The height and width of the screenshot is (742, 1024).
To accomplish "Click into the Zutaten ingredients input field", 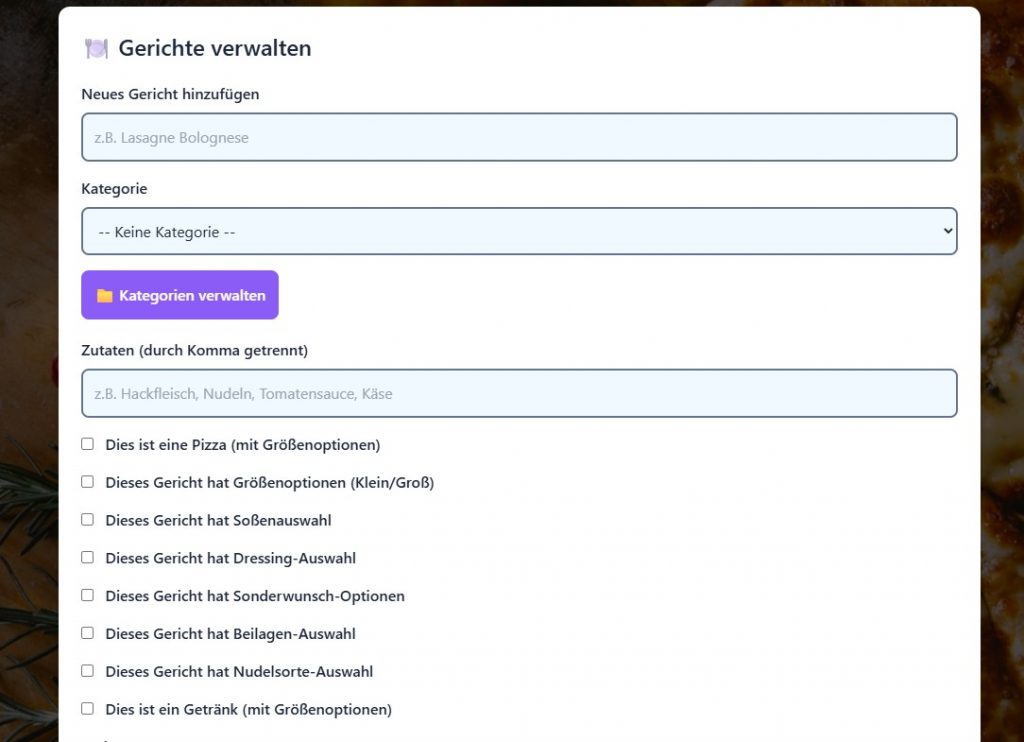I will (519, 394).
